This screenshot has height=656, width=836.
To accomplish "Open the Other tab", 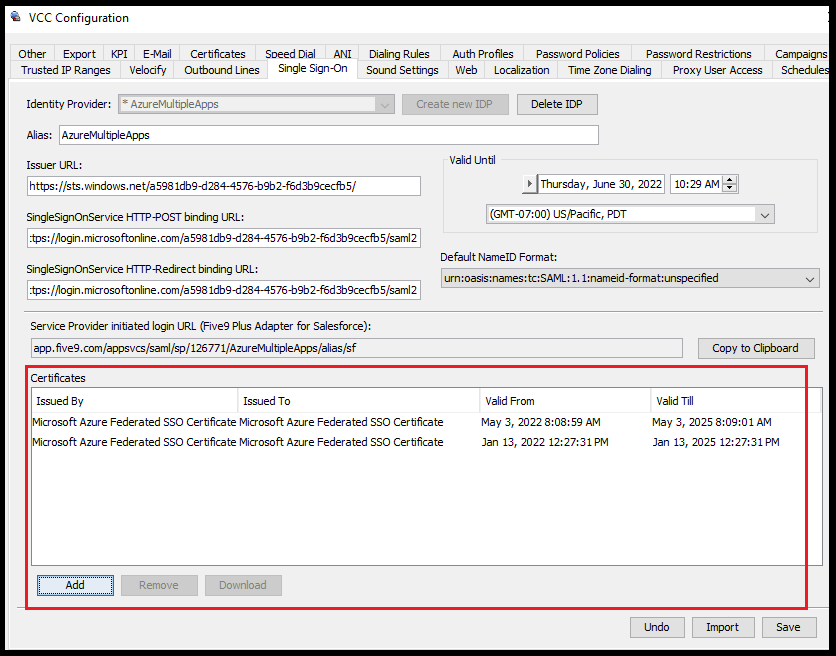I will tap(32, 54).
